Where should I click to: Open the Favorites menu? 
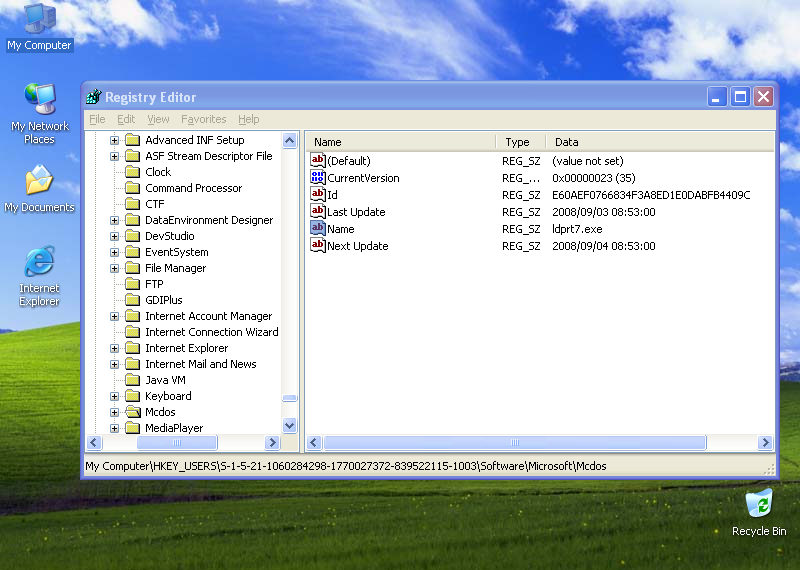click(204, 119)
